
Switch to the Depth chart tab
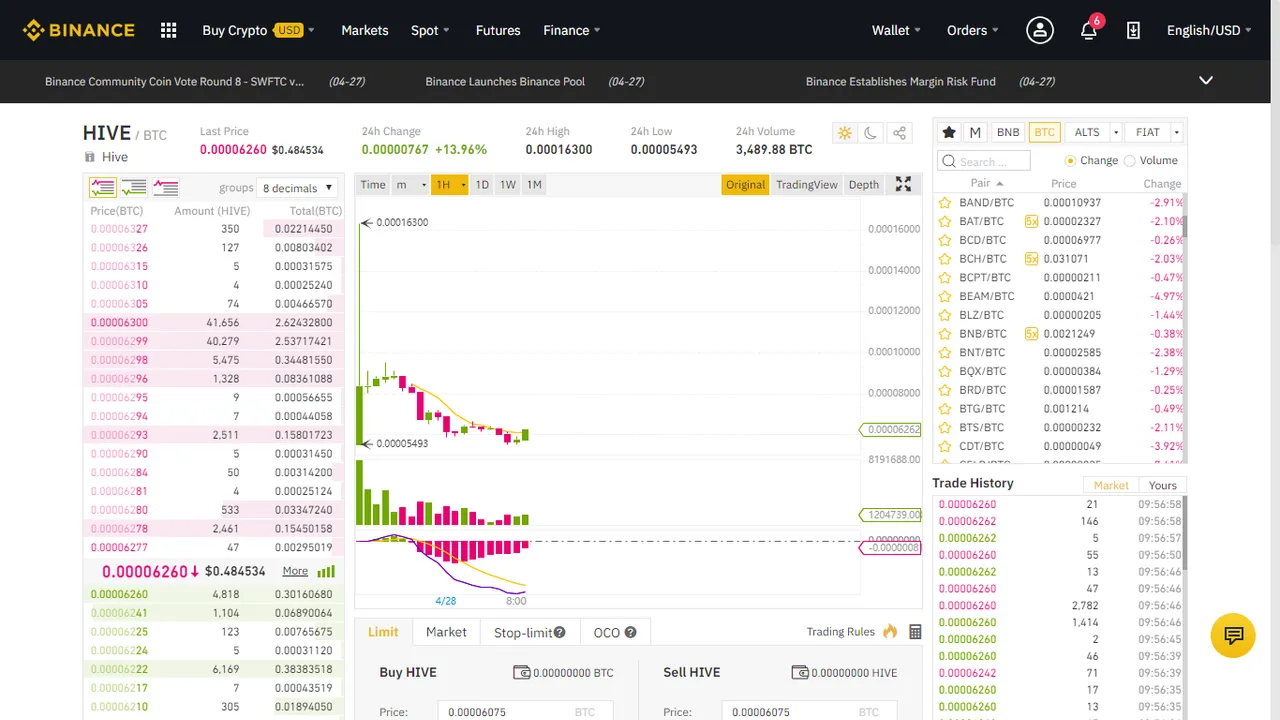(x=864, y=185)
